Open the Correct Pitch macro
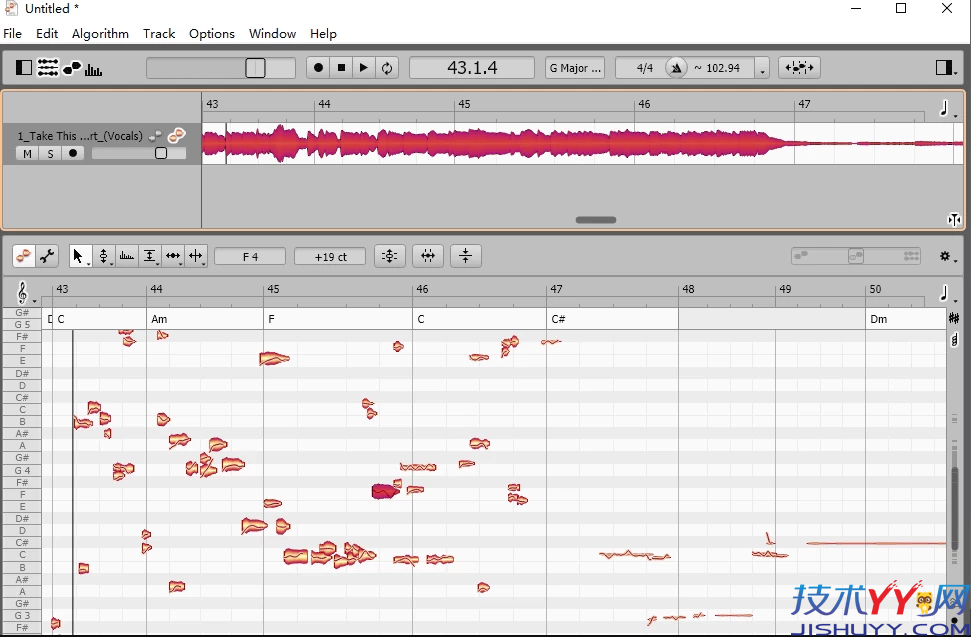Screen dimensions: 971x637 tap(389, 256)
